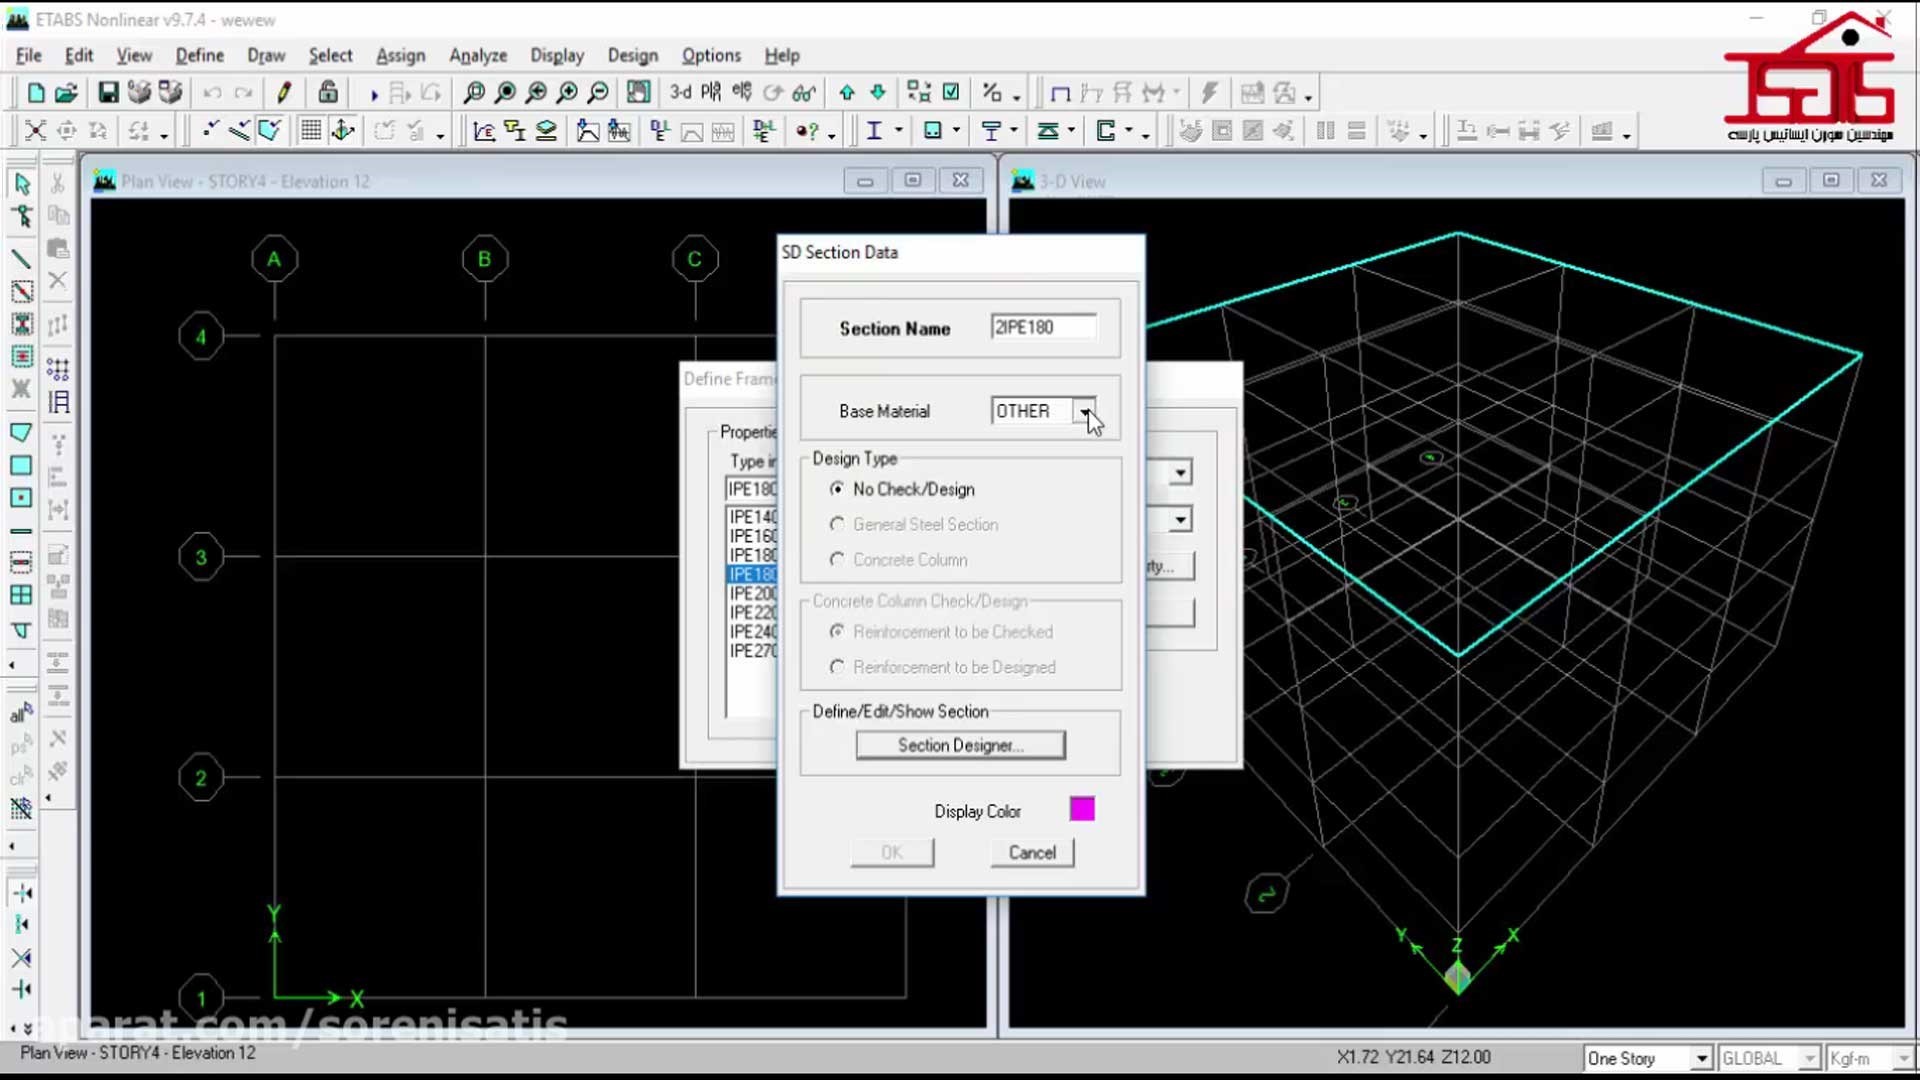Click the Cancel button
The width and height of the screenshot is (1920, 1080).
tap(1031, 852)
